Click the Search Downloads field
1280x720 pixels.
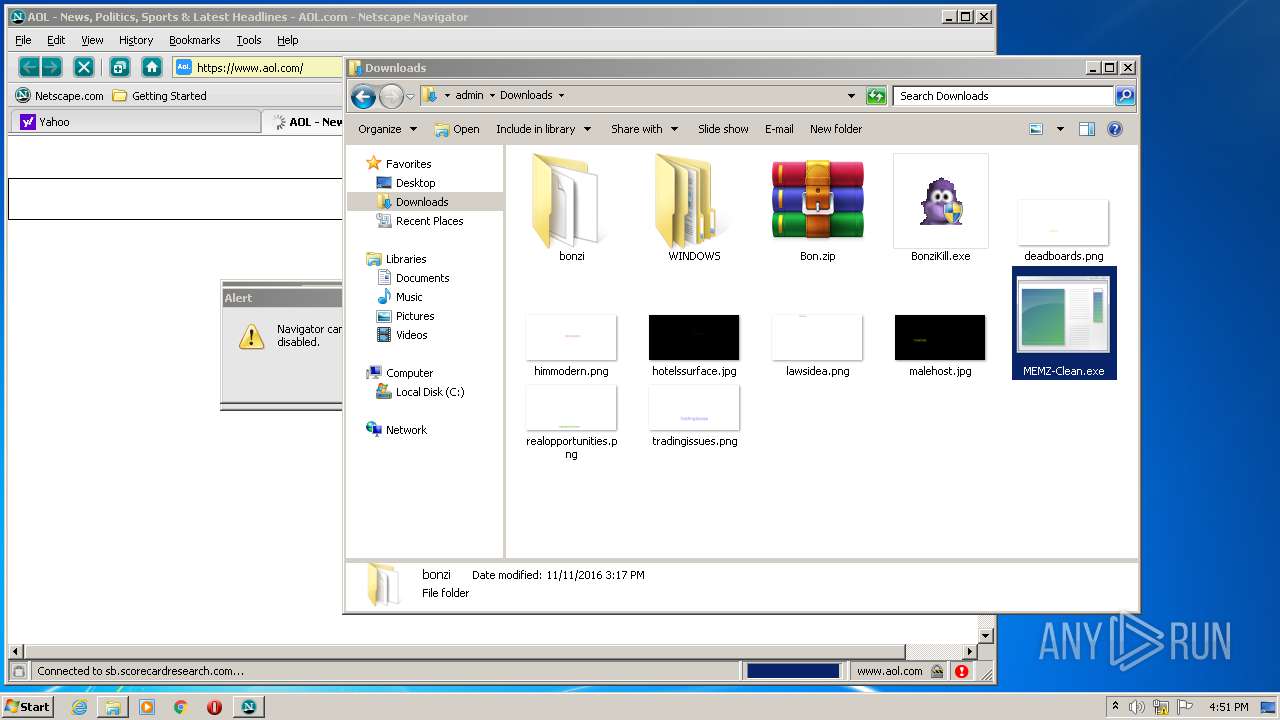tap(1003, 96)
